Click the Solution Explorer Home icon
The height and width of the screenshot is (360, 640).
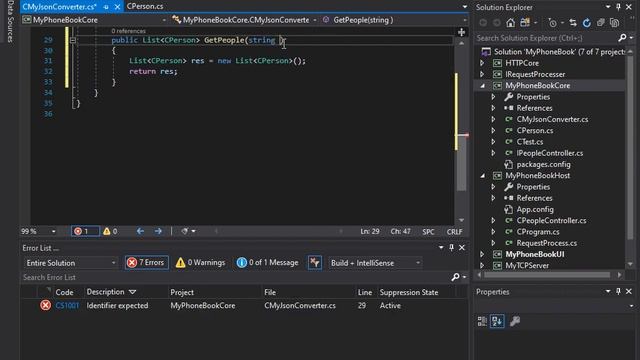(510, 23)
